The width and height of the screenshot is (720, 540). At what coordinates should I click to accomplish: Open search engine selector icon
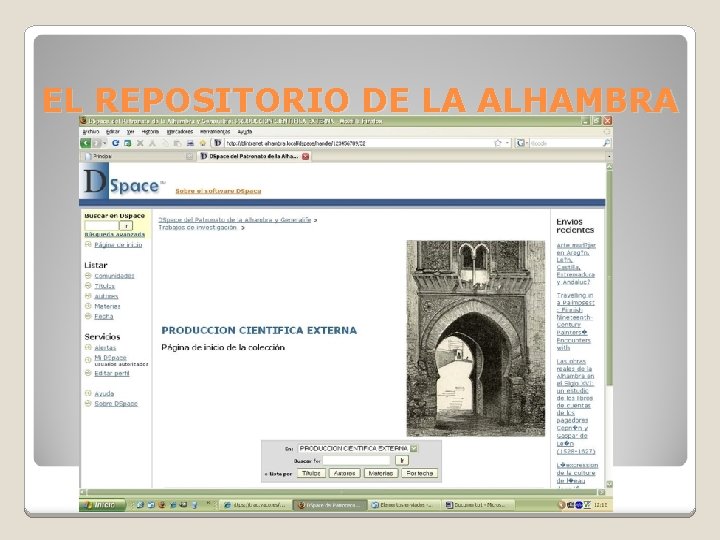[521, 143]
